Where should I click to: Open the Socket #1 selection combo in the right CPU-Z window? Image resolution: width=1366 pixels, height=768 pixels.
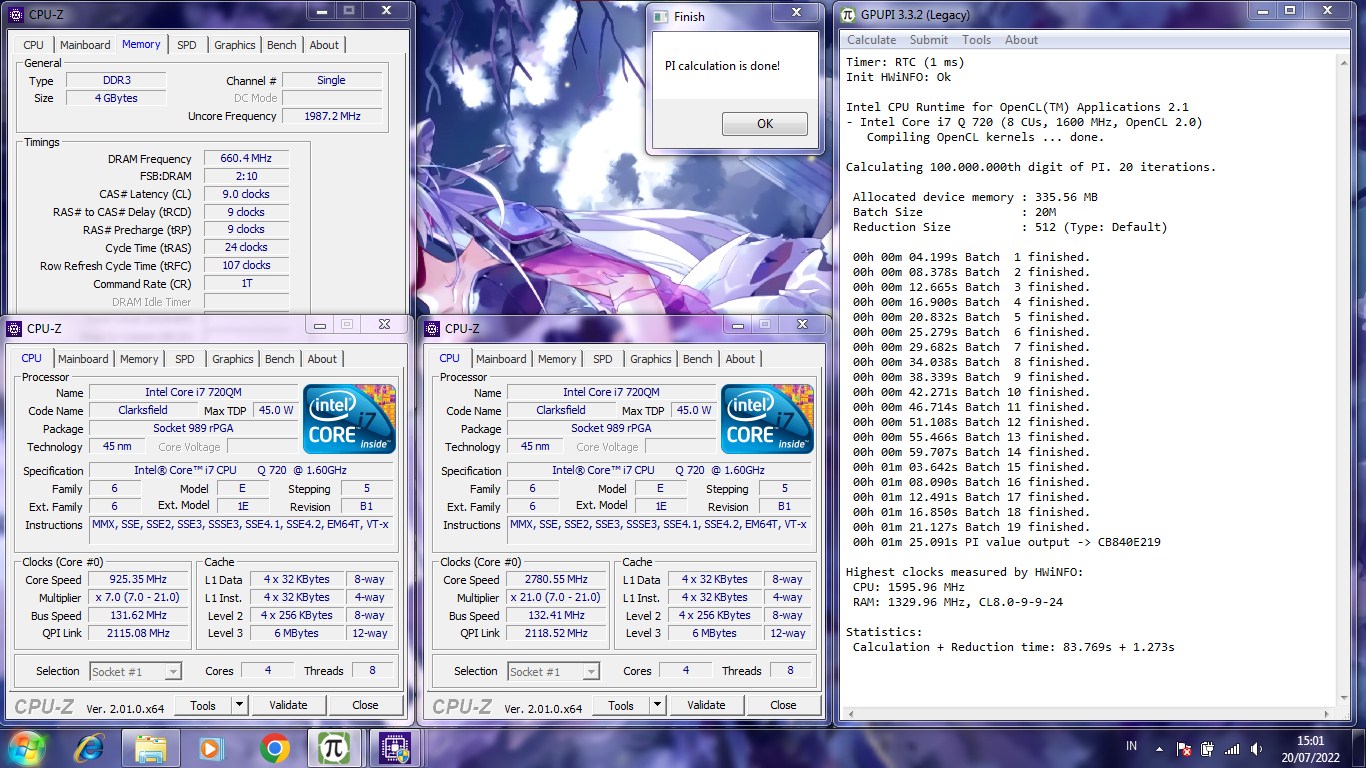click(x=554, y=672)
